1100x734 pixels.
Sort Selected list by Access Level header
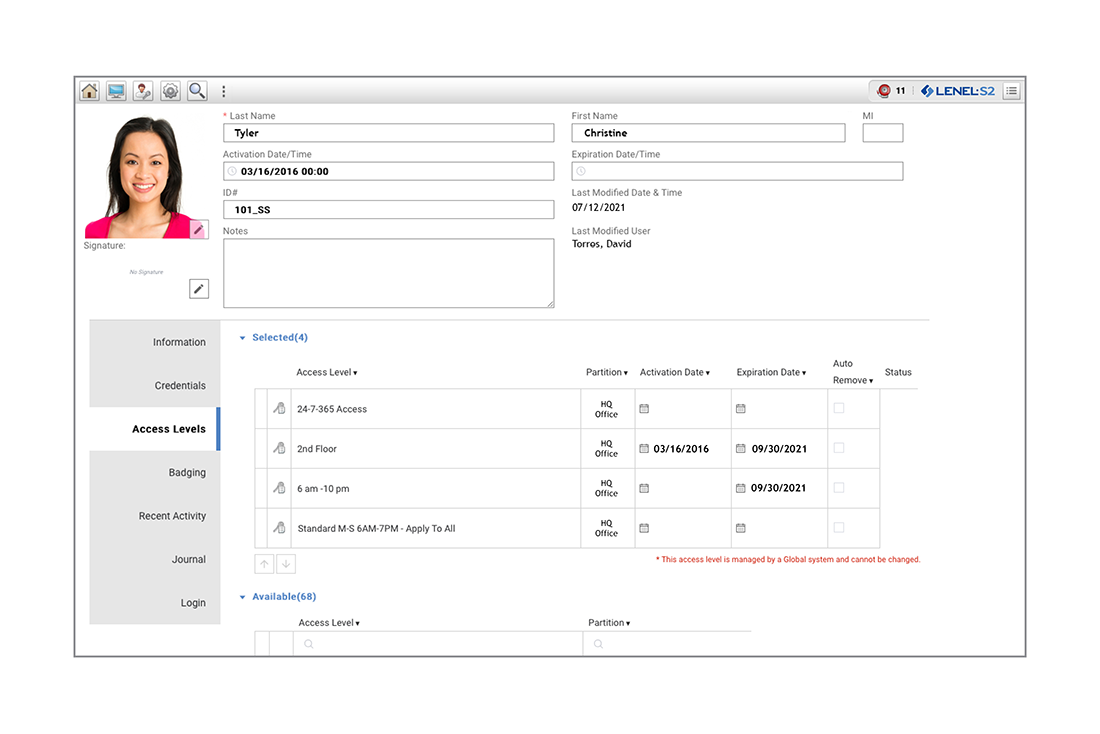[327, 372]
